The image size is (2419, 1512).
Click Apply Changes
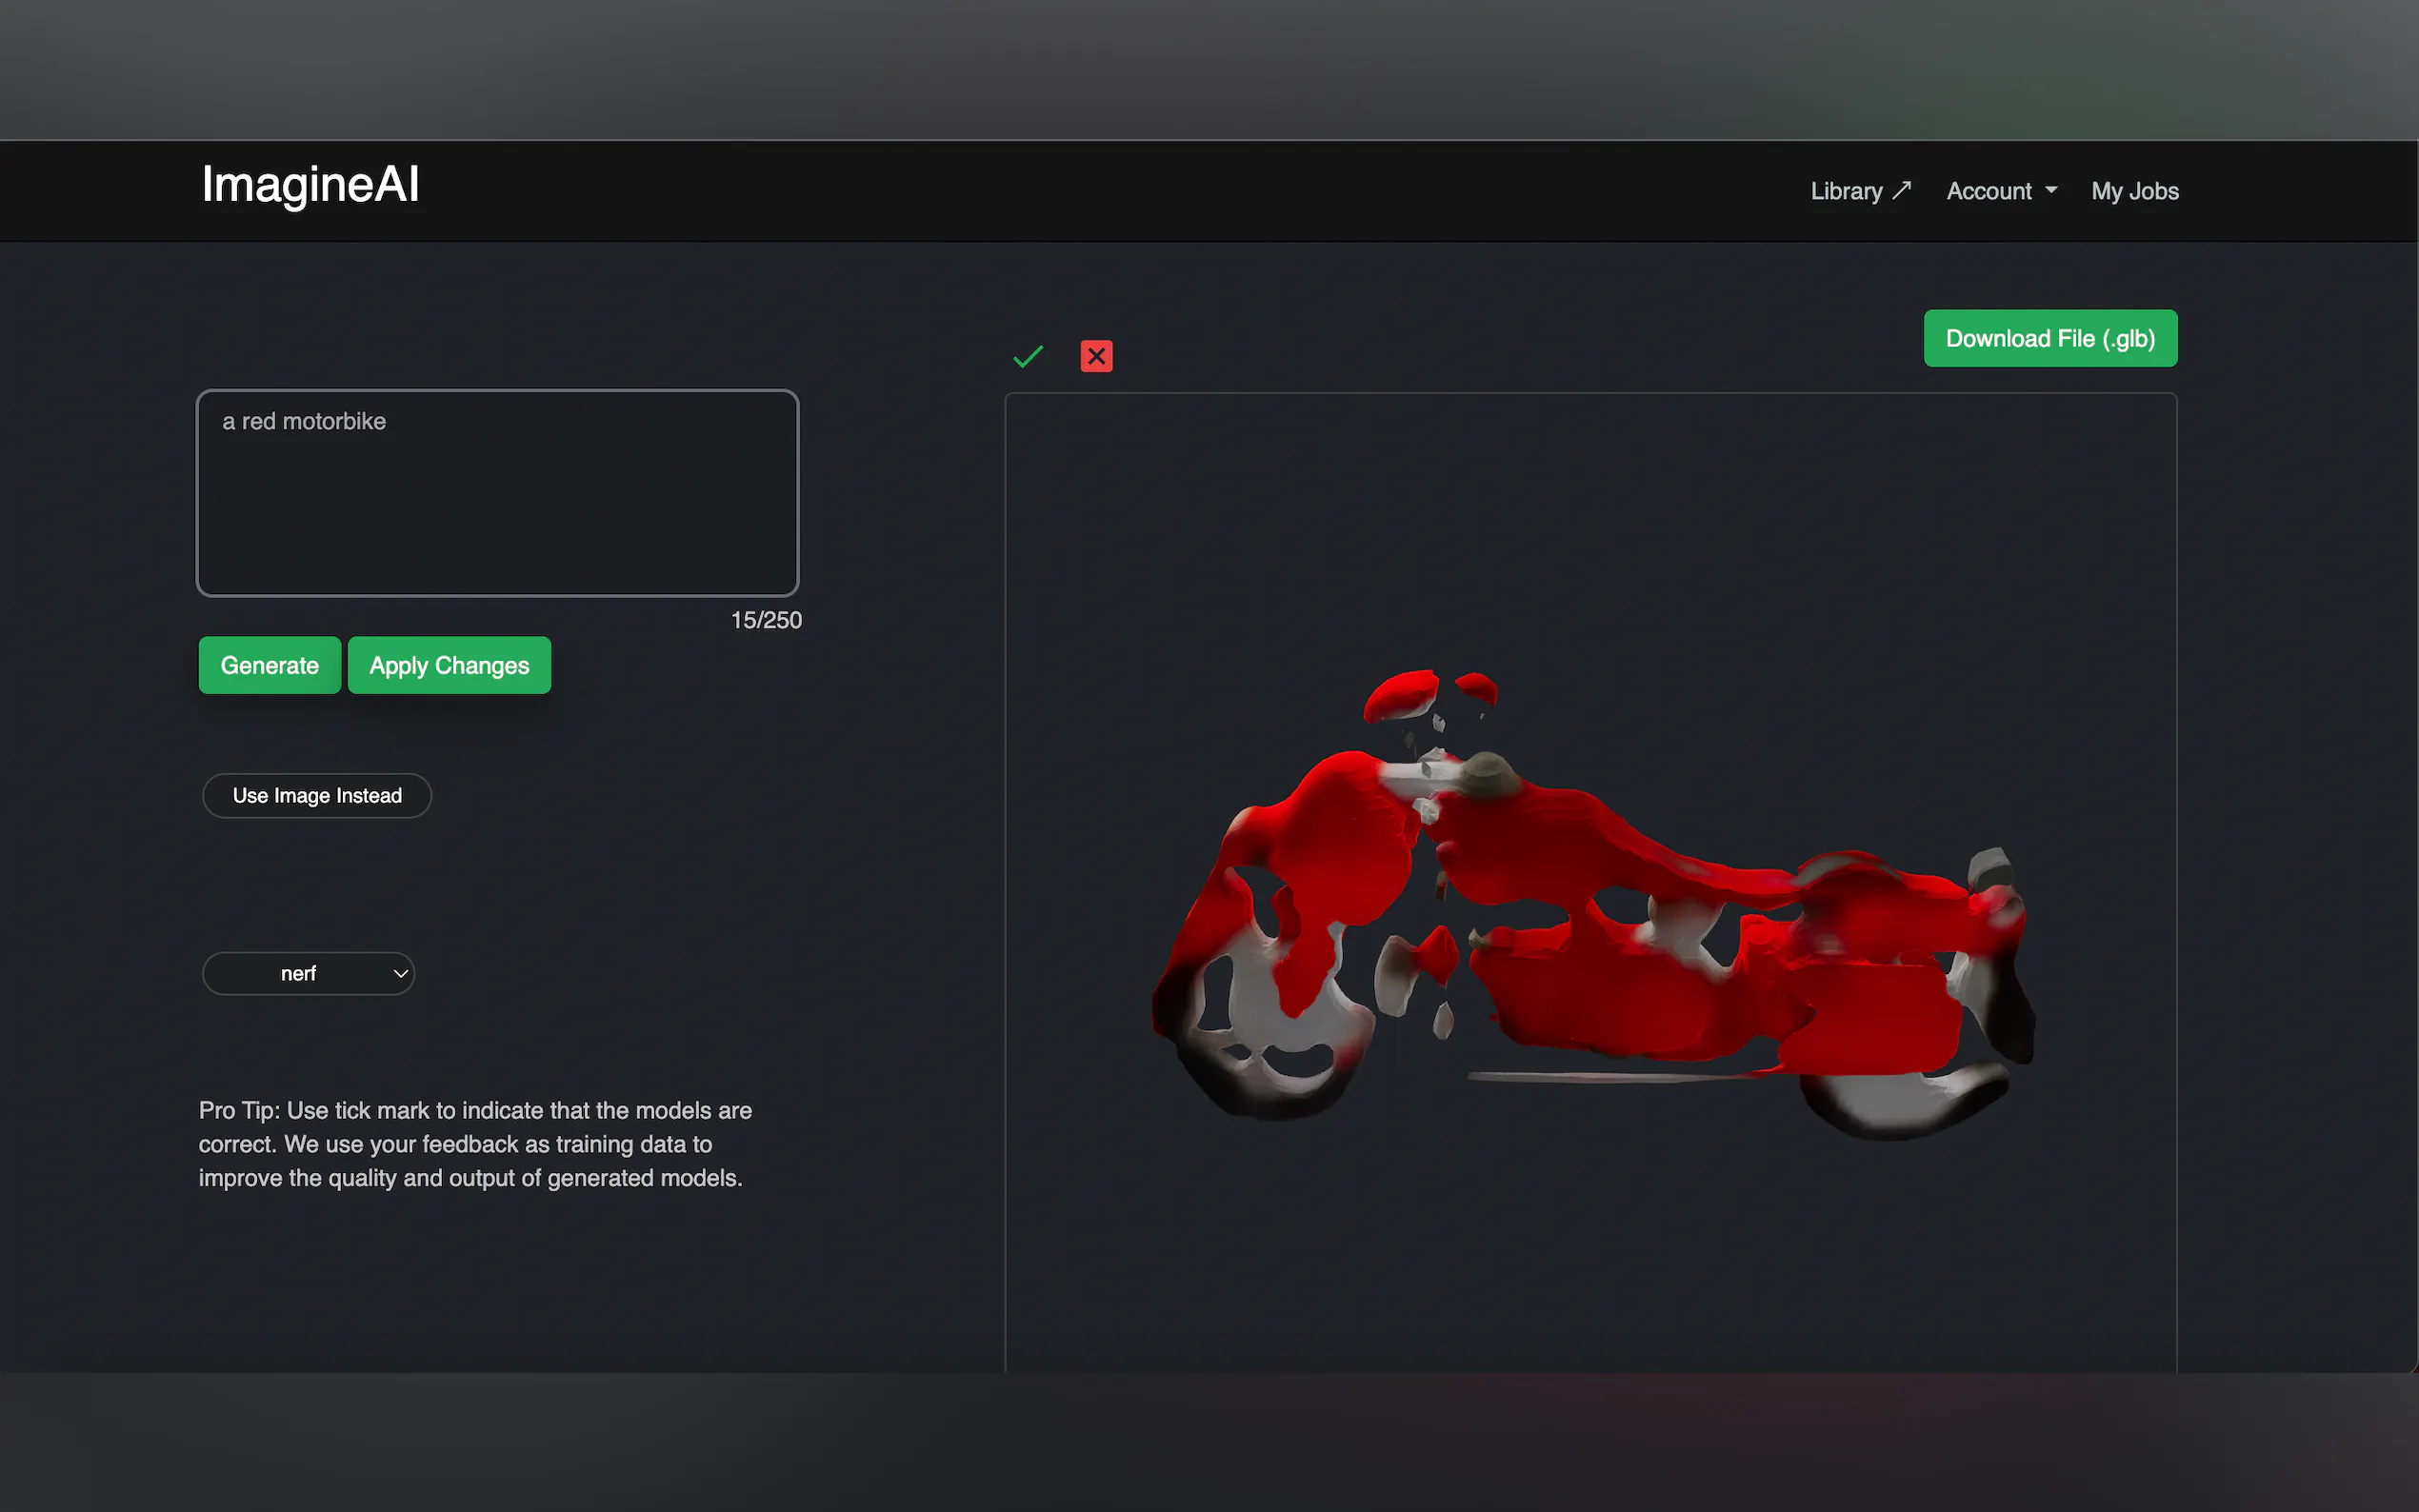pyautogui.click(x=449, y=665)
